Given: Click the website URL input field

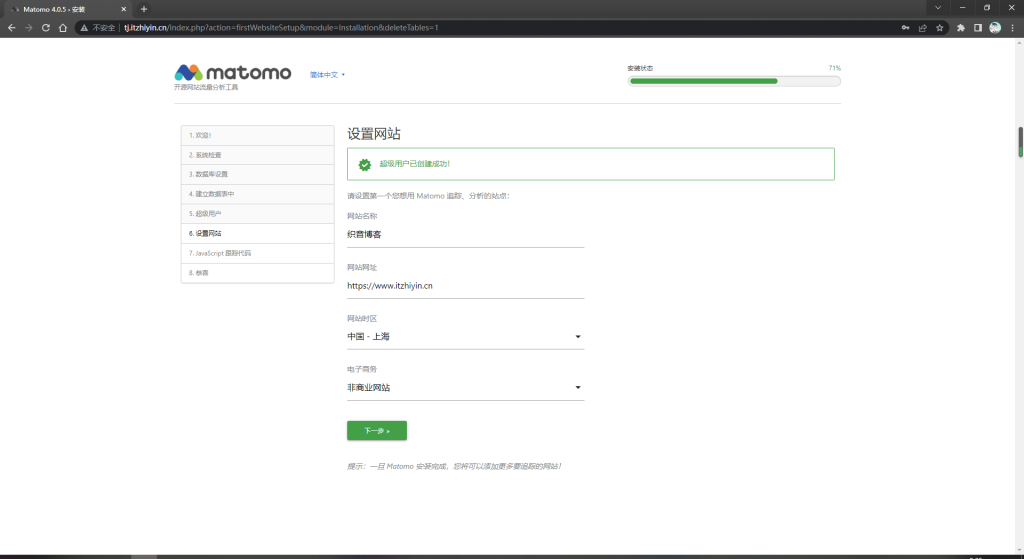Looking at the screenshot, I should tap(465, 286).
